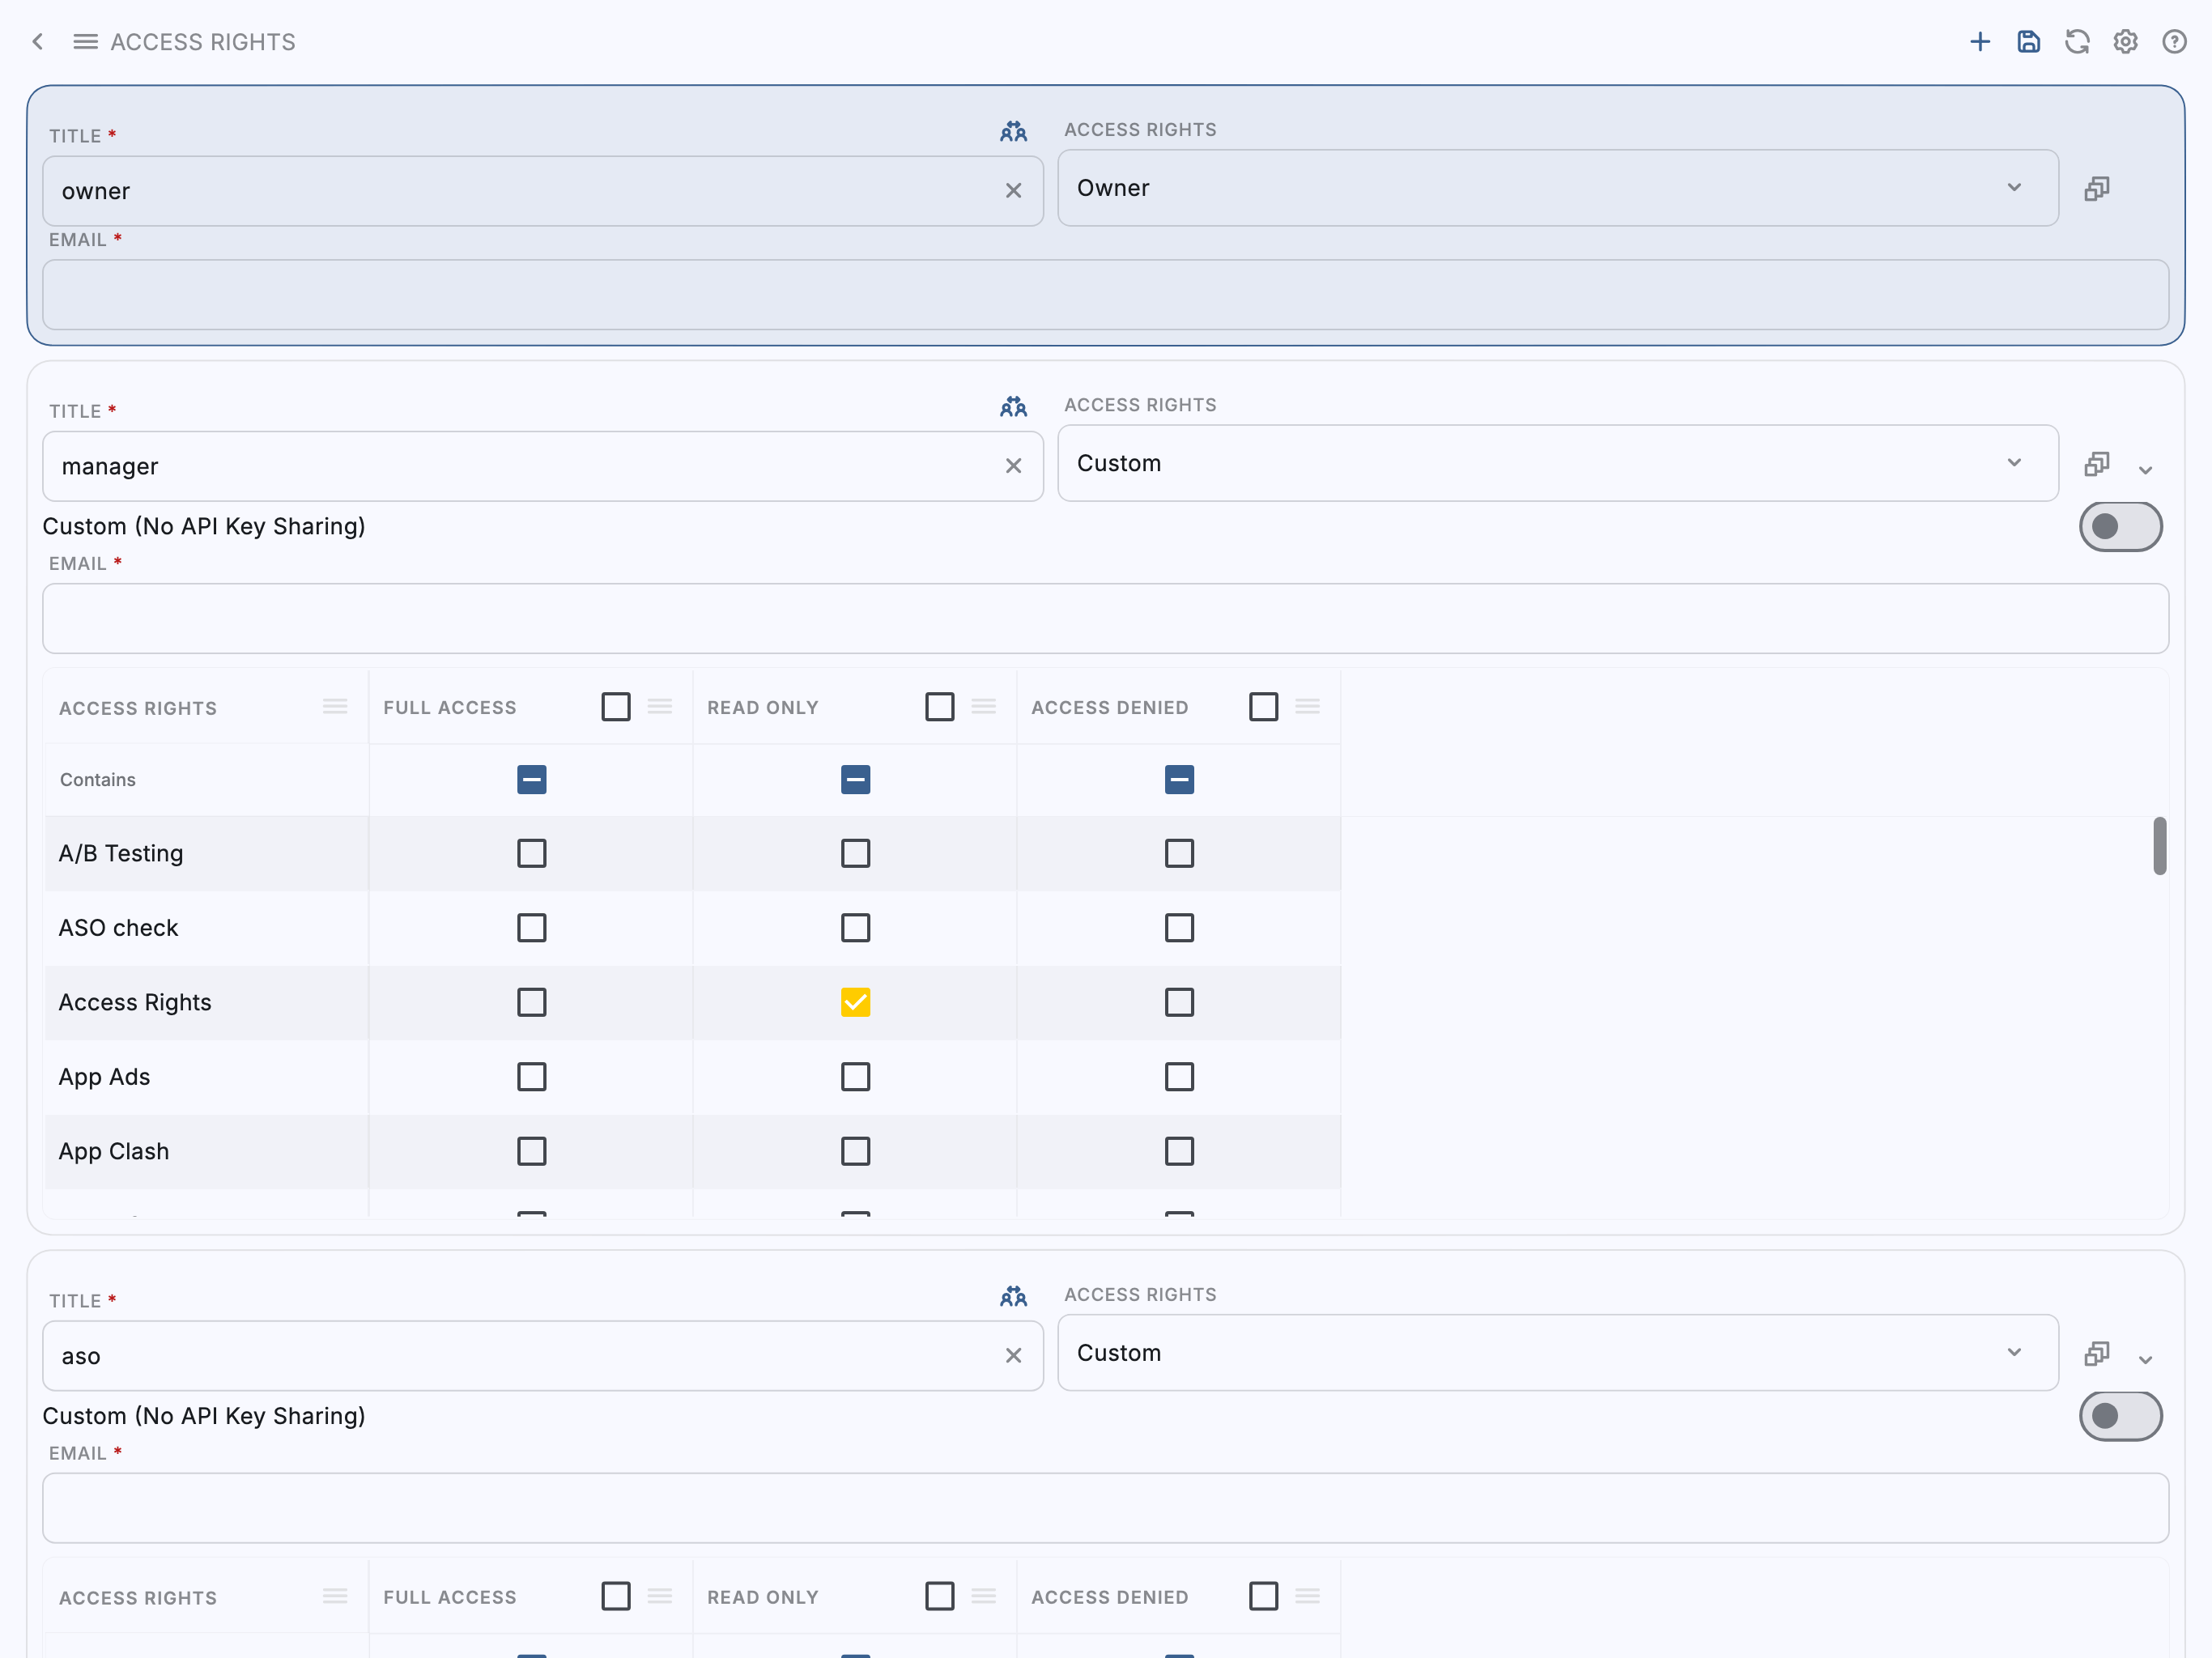Open settings gear icon
This screenshot has width=2212, height=1658.
pyautogui.click(x=2125, y=42)
